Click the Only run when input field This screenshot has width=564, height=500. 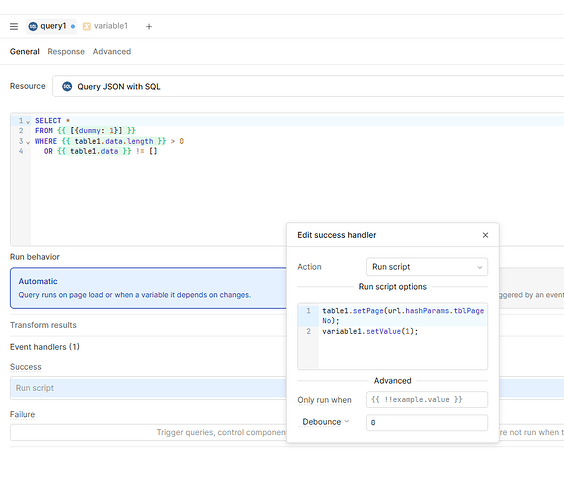pyautogui.click(x=427, y=400)
